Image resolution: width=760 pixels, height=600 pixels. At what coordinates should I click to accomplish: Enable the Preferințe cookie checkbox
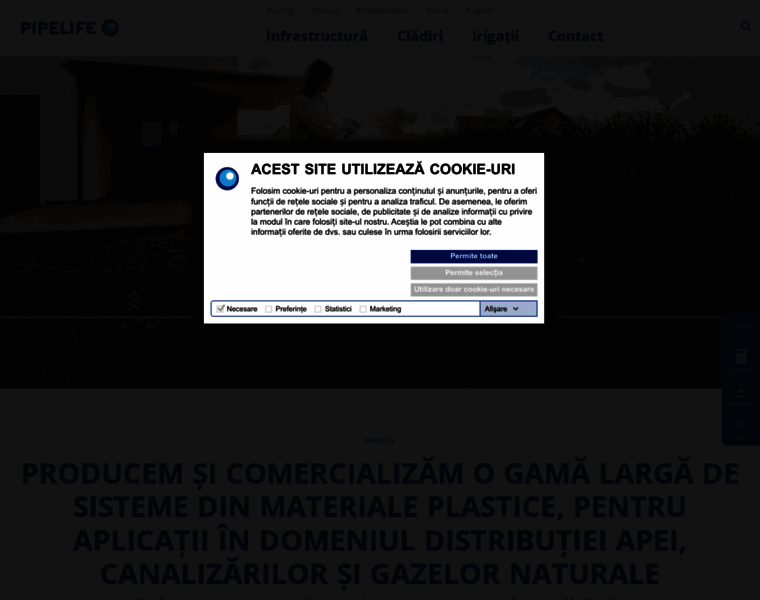(x=268, y=309)
